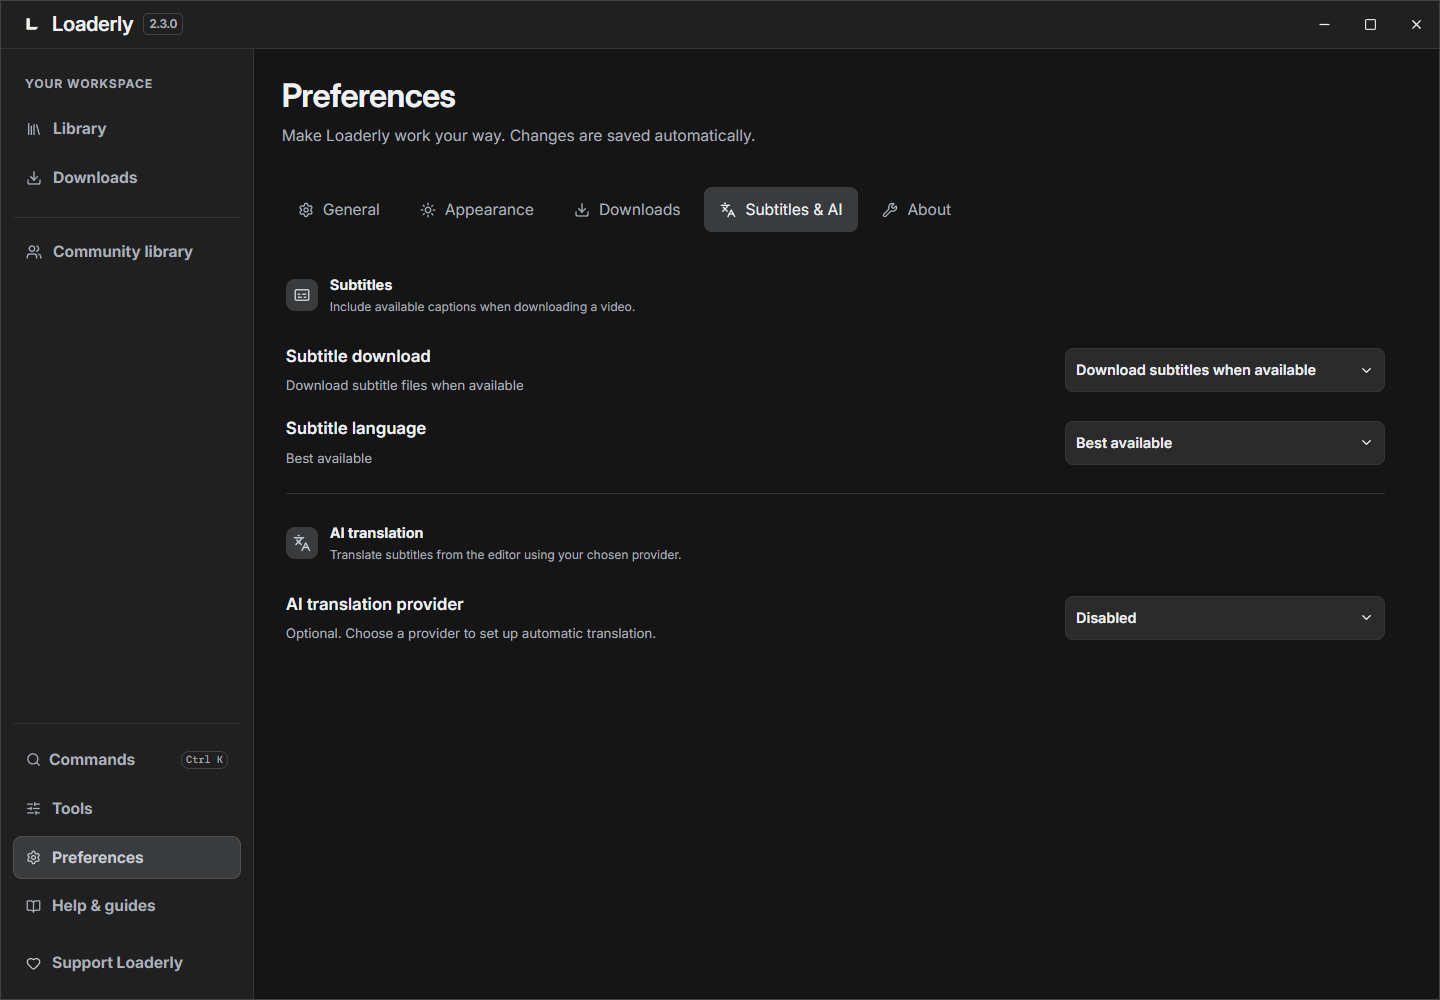Click the Subtitles section captions icon
The height and width of the screenshot is (1000, 1440).
[302, 295]
